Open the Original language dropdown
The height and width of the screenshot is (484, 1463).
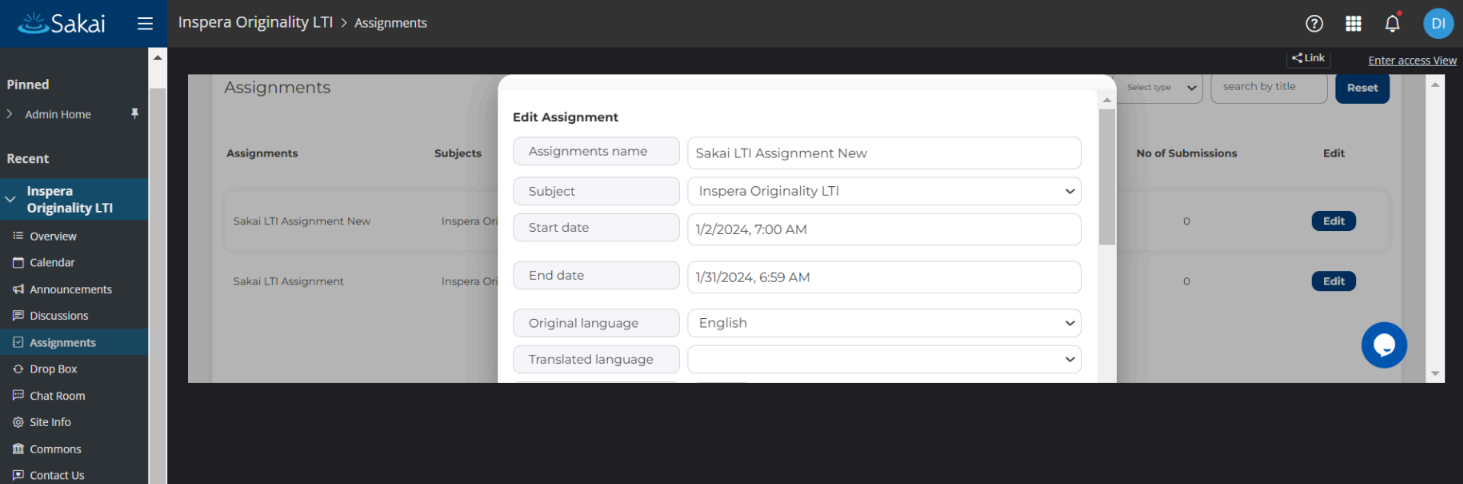tap(884, 323)
